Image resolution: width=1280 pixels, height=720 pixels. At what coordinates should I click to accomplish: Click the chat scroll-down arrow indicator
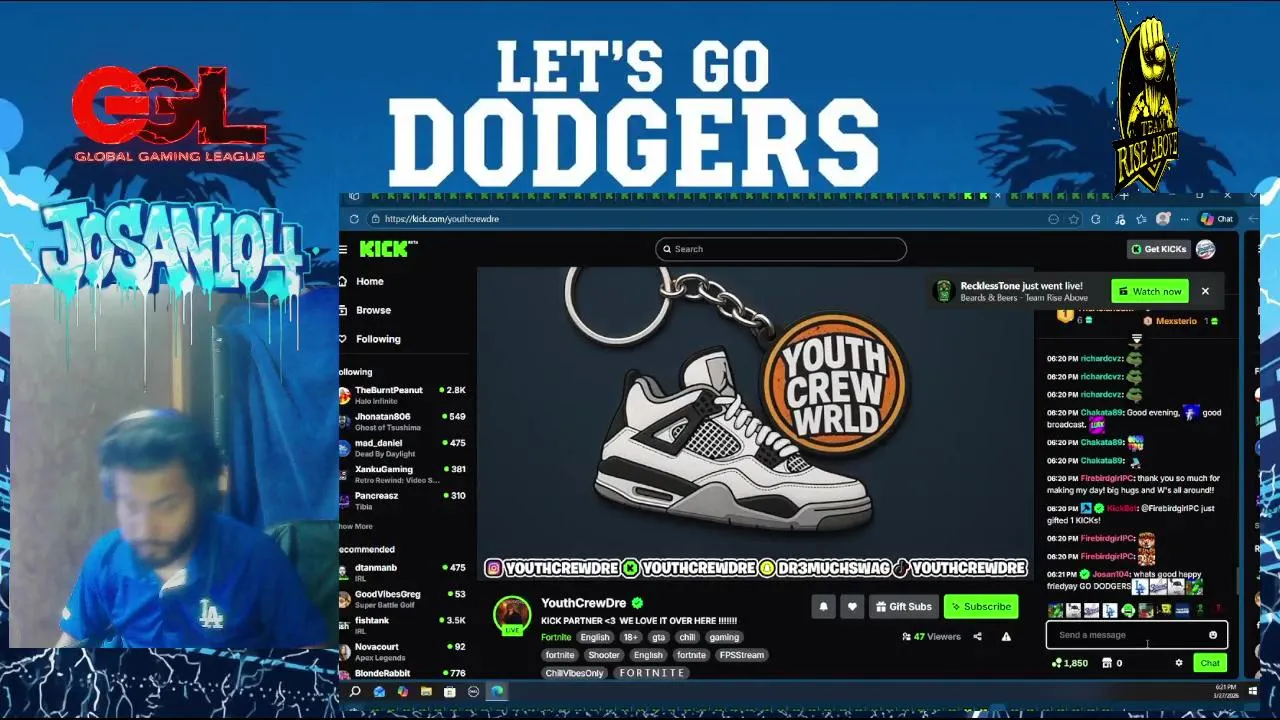pos(1136,341)
